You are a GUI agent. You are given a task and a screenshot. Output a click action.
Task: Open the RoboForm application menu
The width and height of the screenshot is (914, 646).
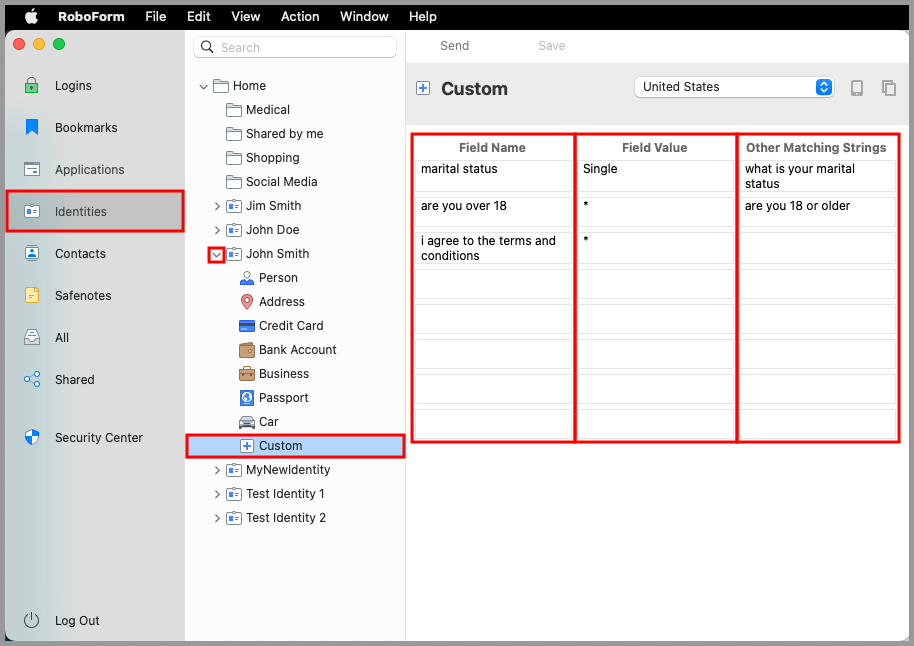[91, 16]
